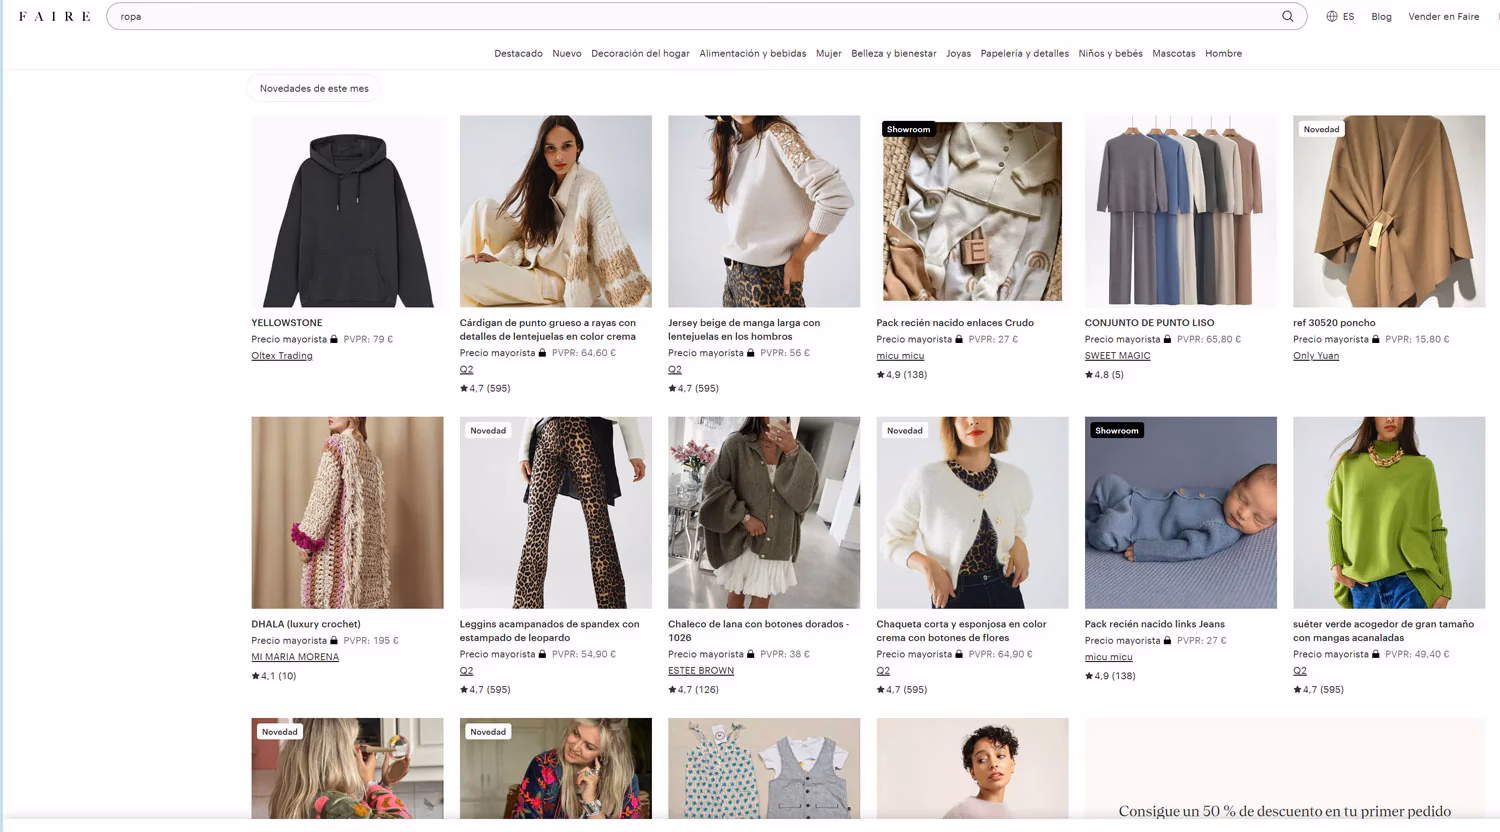The width and height of the screenshot is (1500, 832).
Task: Click star rating under CONJUNTO DE PUNTO LISO
Action: click(x=1104, y=375)
